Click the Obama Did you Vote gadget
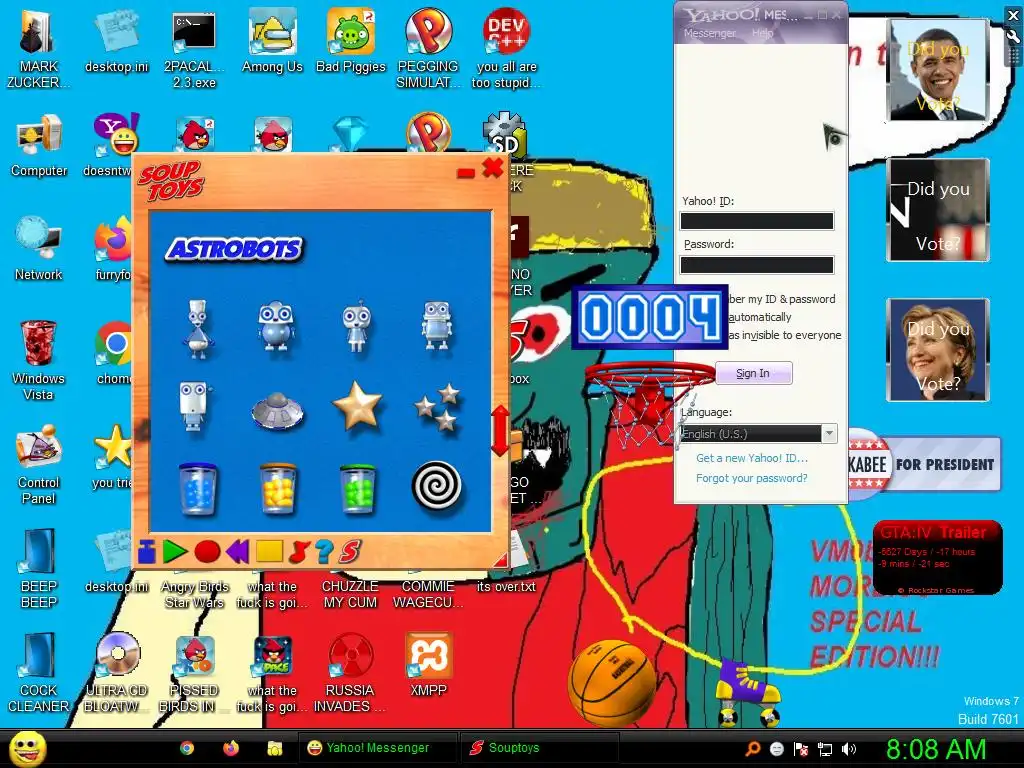The width and height of the screenshot is (1024, 768). (938, 70)
